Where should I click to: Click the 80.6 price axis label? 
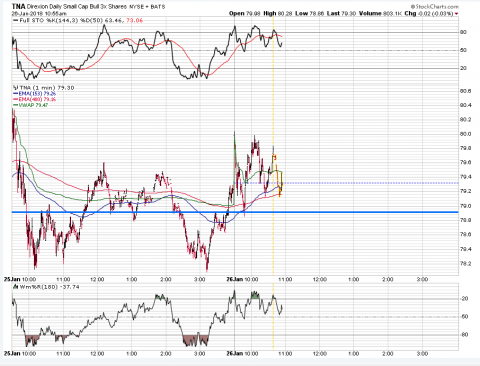466,91
